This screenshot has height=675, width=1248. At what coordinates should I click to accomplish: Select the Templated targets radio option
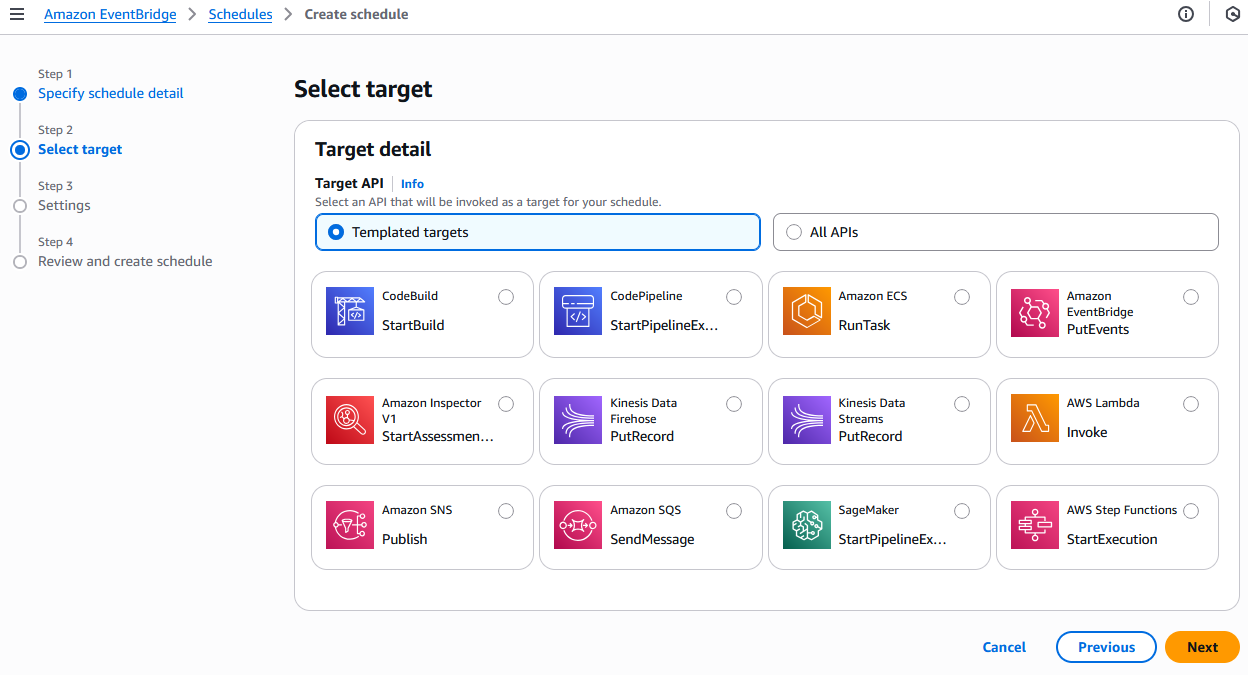tap(336, 232)
